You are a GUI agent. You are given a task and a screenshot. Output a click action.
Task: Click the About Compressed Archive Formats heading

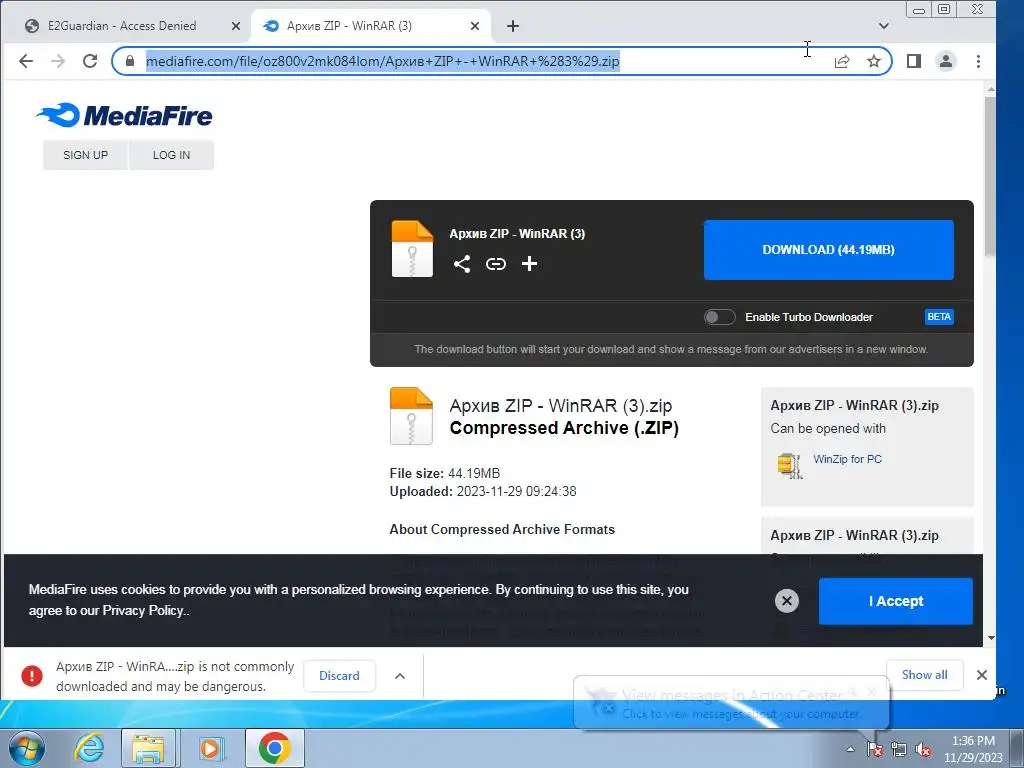point(502,530)
